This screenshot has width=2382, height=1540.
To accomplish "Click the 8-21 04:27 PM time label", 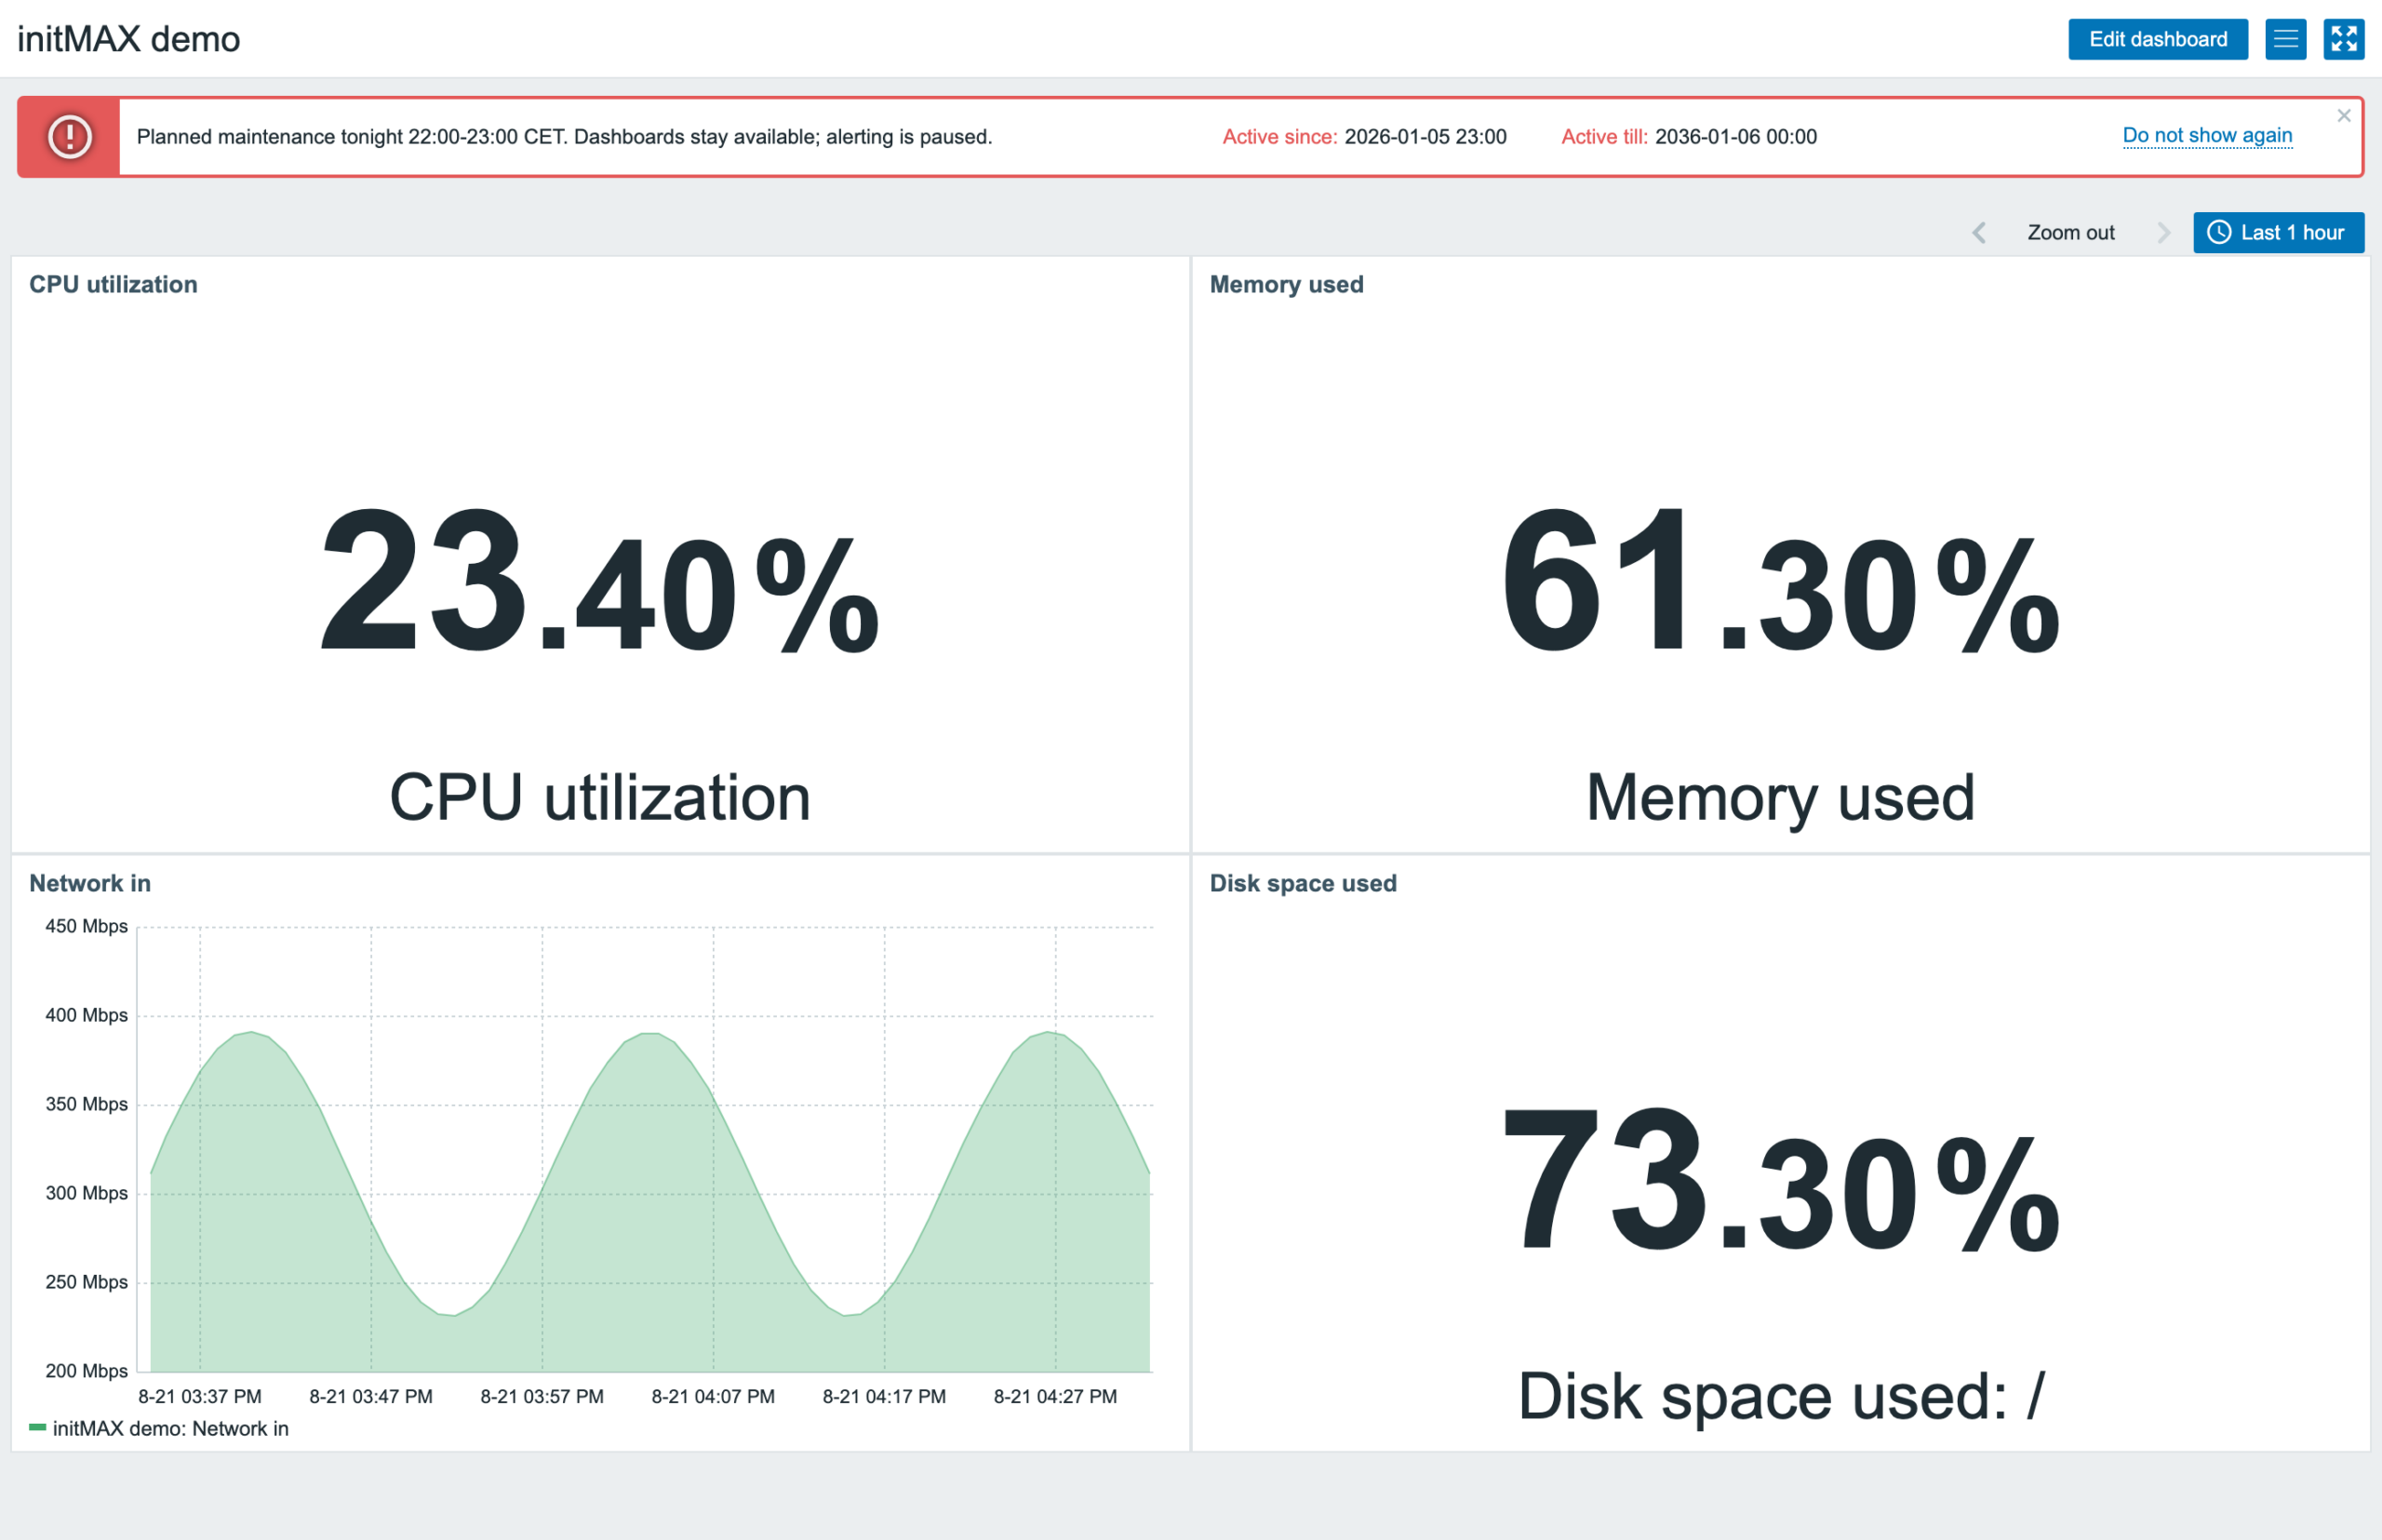I will tap(1055, 1396).
